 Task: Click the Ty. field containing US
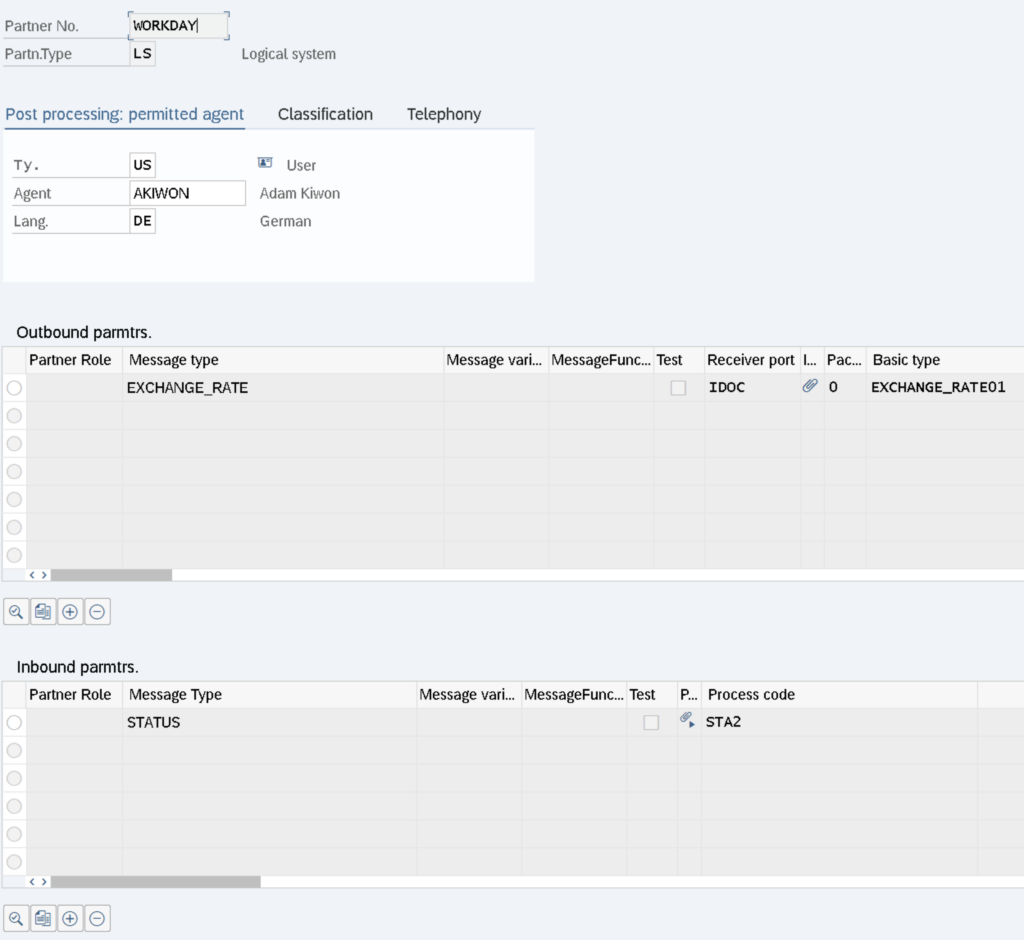coord(142,165)
